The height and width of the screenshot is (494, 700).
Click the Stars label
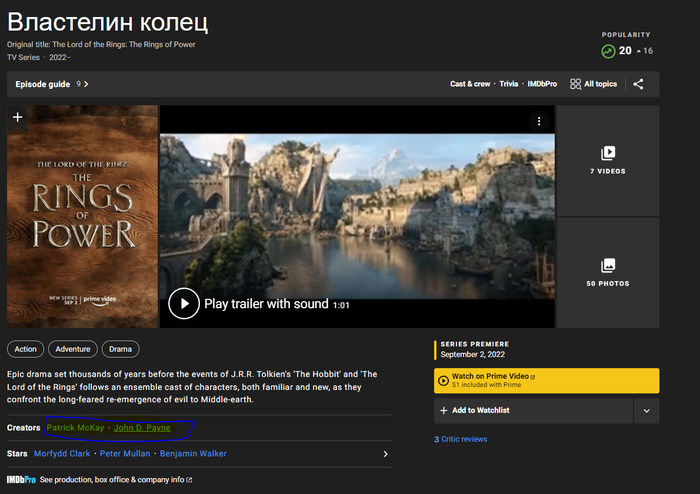tap(17, 453)
